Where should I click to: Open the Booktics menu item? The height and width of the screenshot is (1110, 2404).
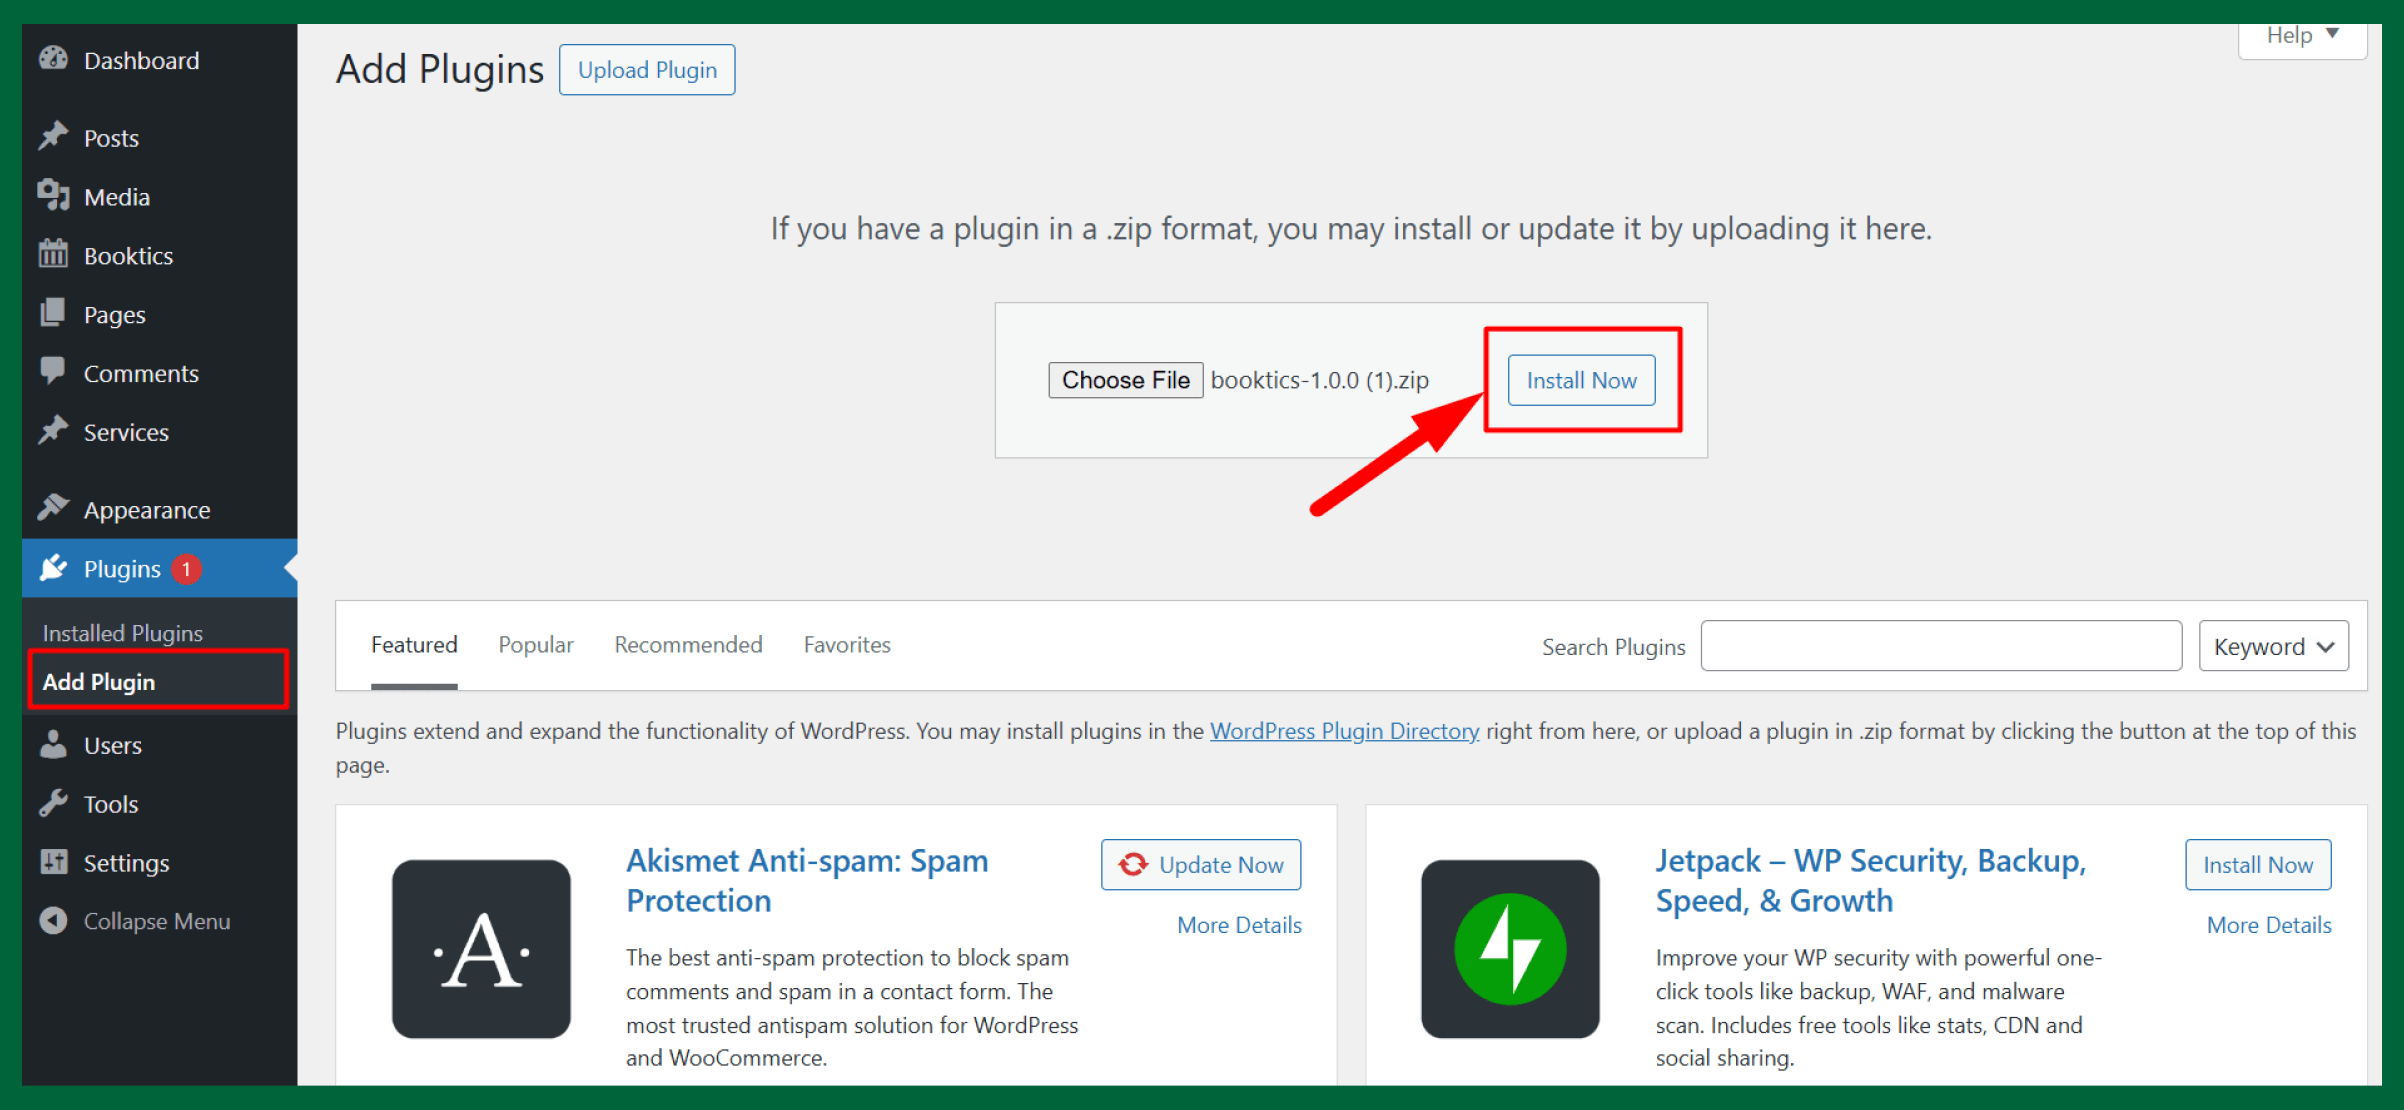point(160,256)
